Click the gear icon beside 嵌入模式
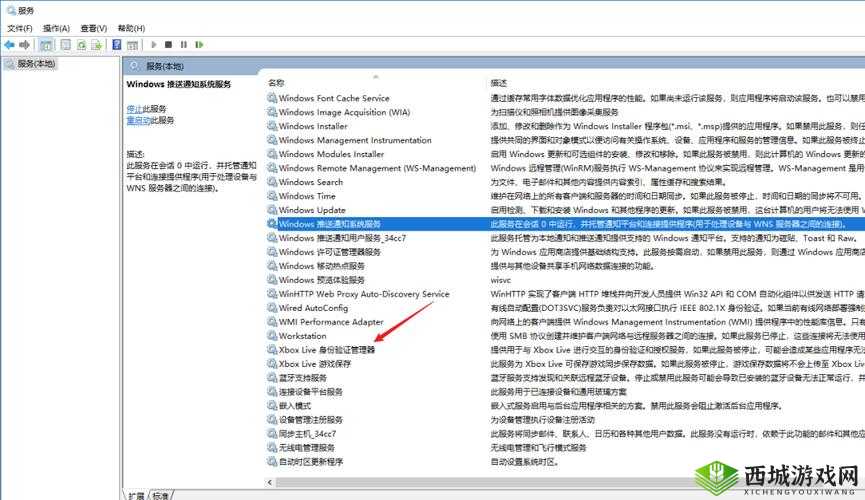Image resolution: width=865 pixels, height=500 pixels. [x=272, y=406]
